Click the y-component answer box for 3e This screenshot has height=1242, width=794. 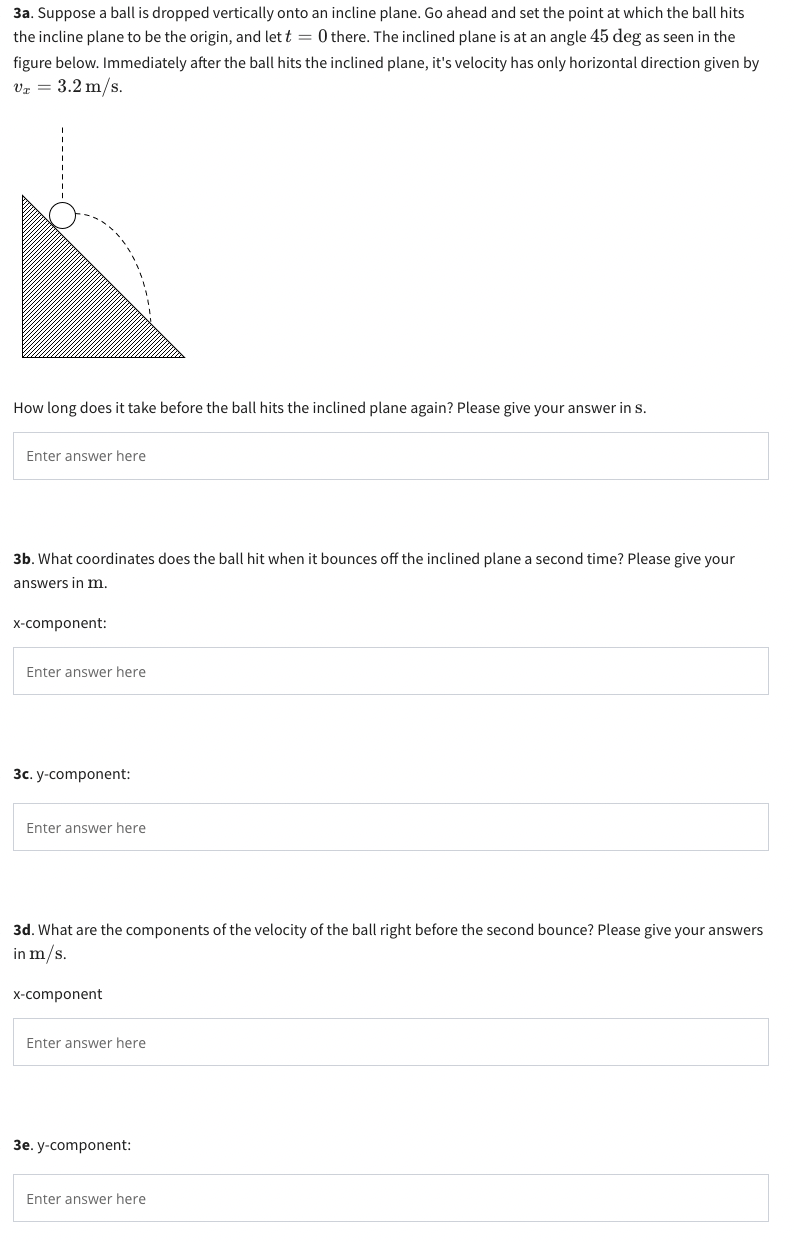[390, 1197]
